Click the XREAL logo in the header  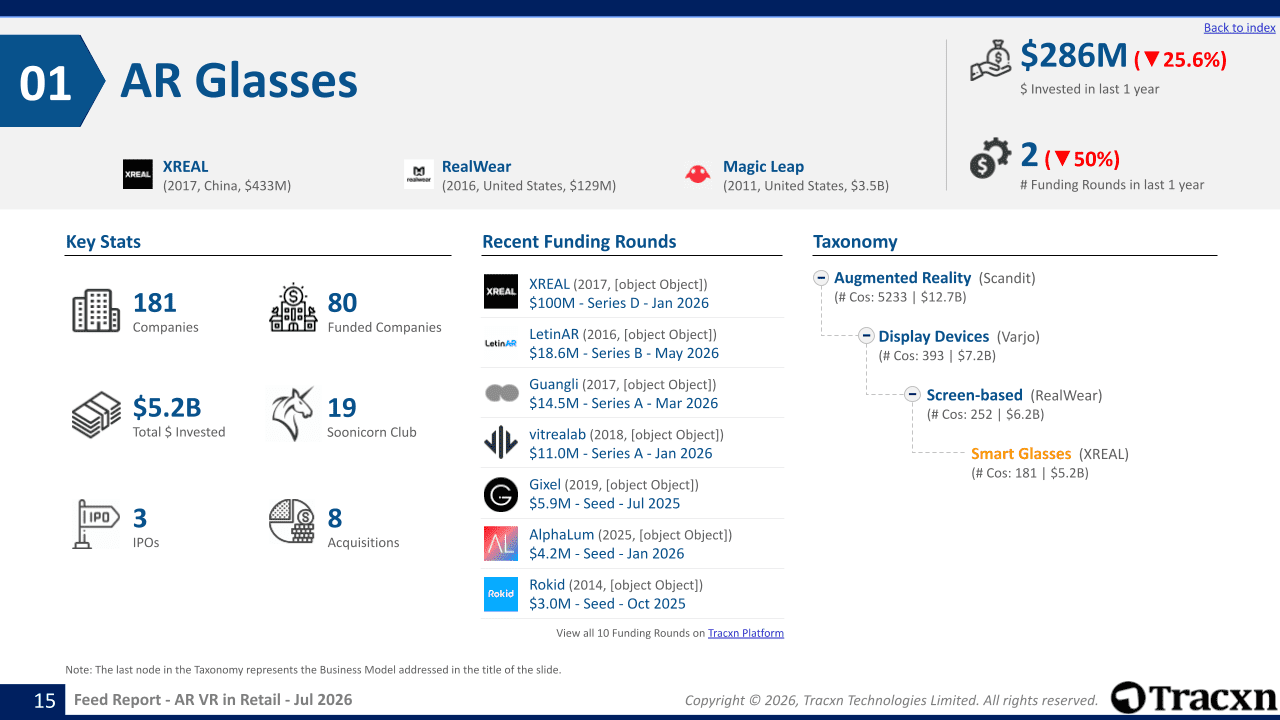click(138, 174)
